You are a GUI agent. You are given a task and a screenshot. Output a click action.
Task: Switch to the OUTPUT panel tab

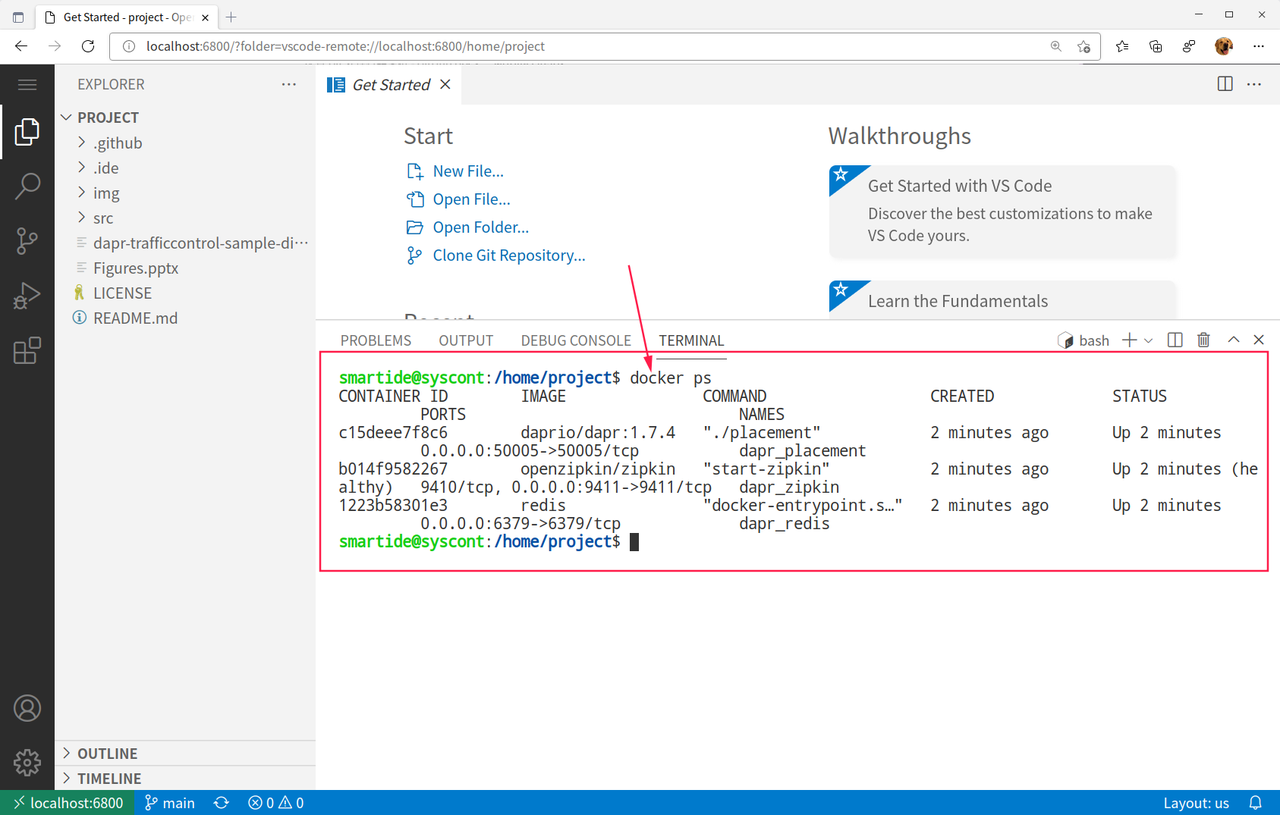466,340
